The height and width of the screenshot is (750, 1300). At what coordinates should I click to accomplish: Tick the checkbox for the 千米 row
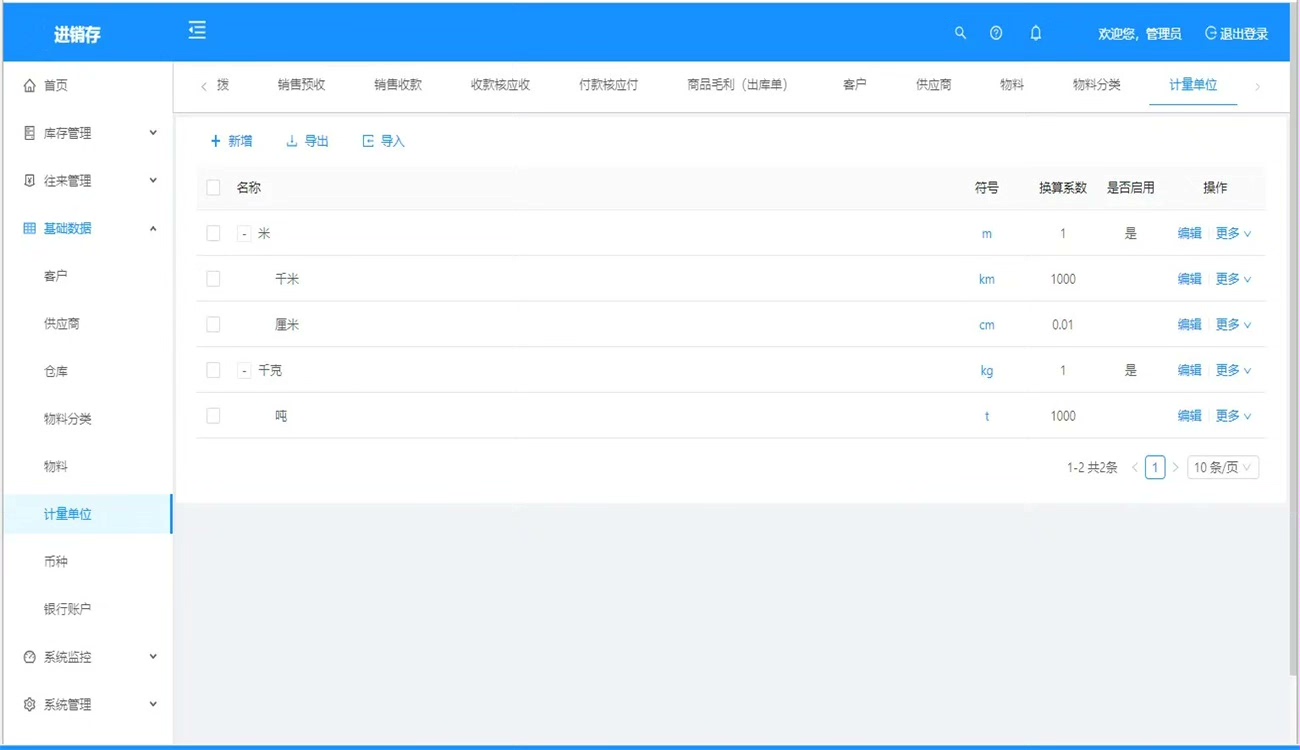[213, 279]
